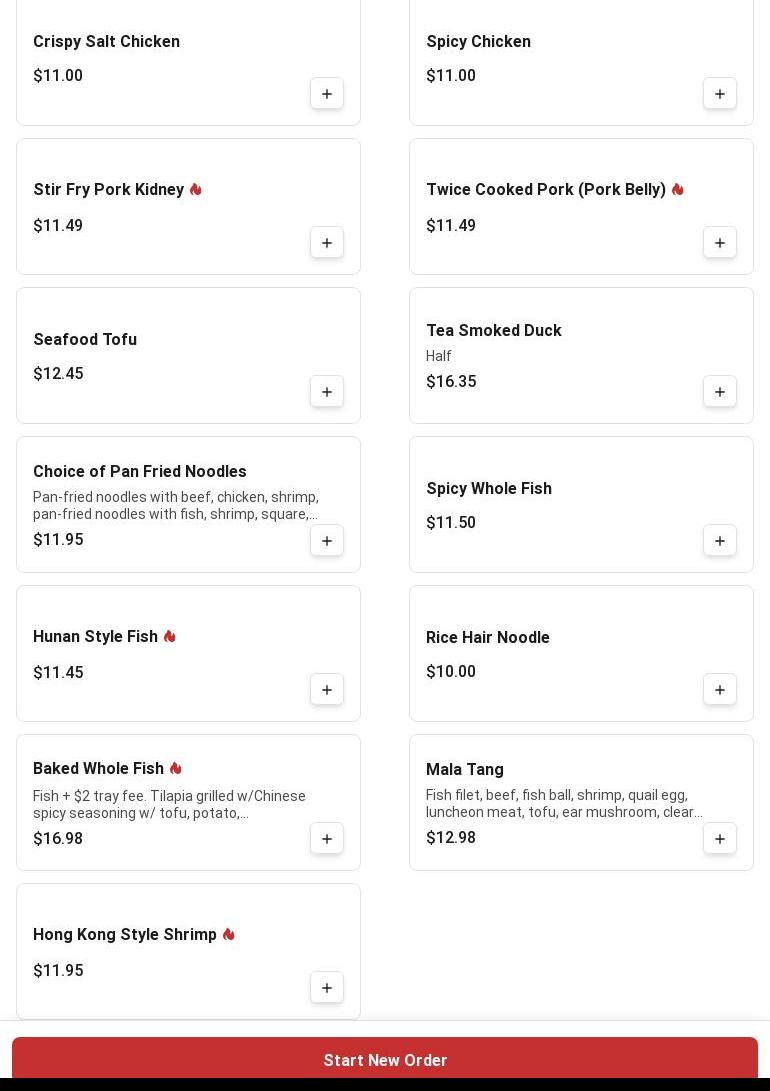
Task: Add Rice Hair Noodle using plus icon
Action: 720,690
